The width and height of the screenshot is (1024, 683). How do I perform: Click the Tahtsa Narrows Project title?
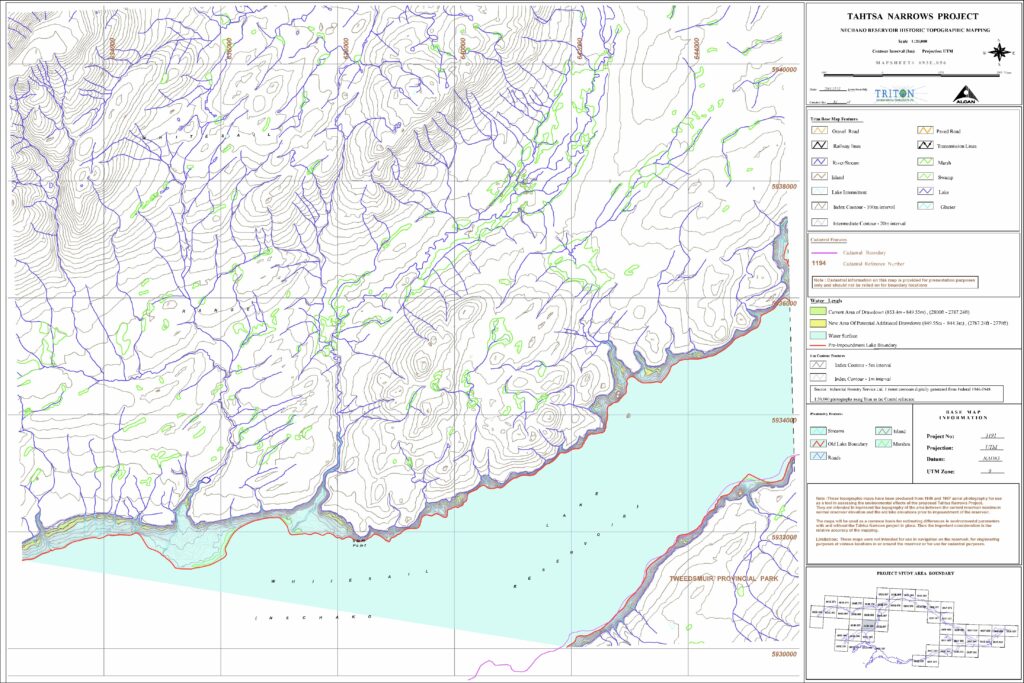[914, 17]
